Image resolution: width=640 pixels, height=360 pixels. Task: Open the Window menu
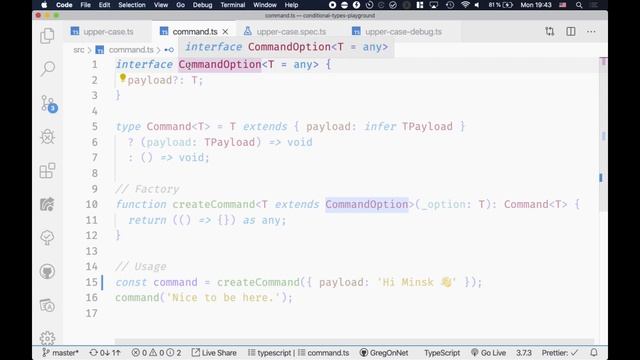pyautogui.click(x=264, y=5)
